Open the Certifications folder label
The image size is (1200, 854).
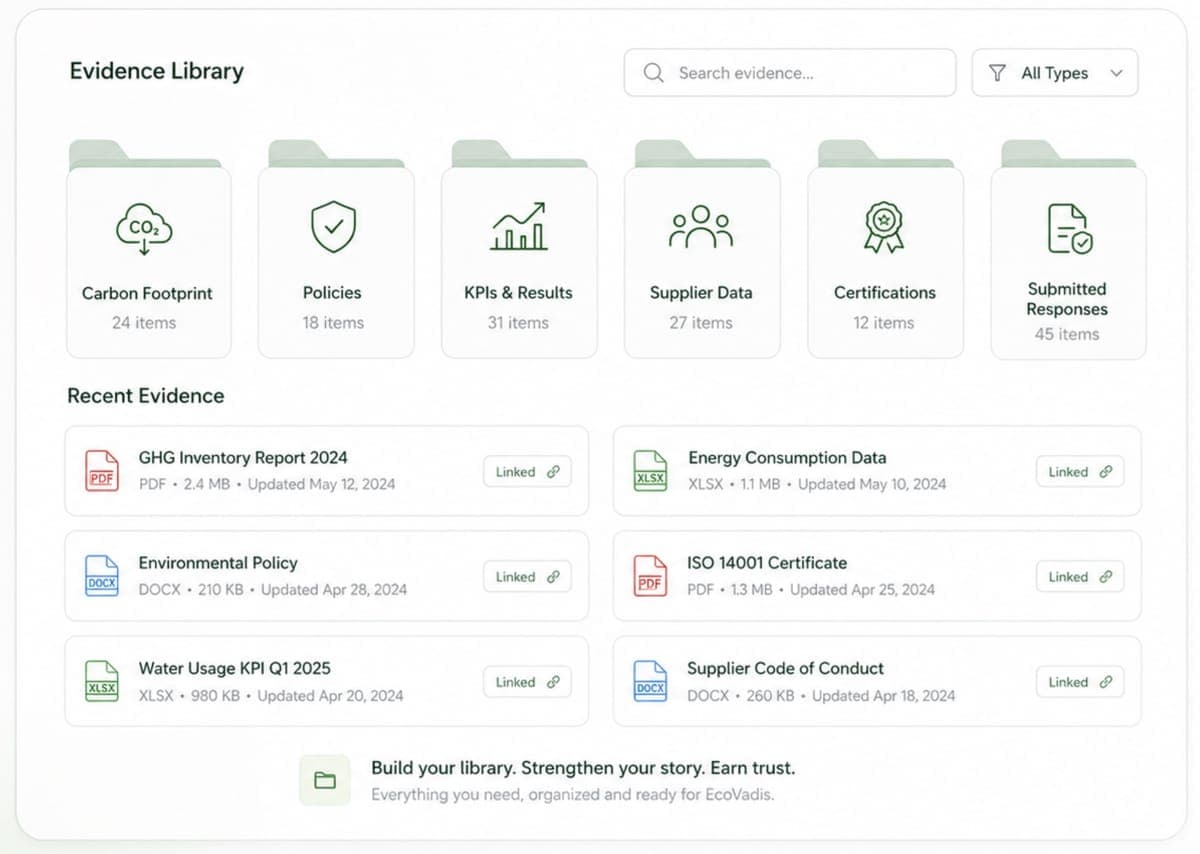pyautogui.click(x=885, y=293)
